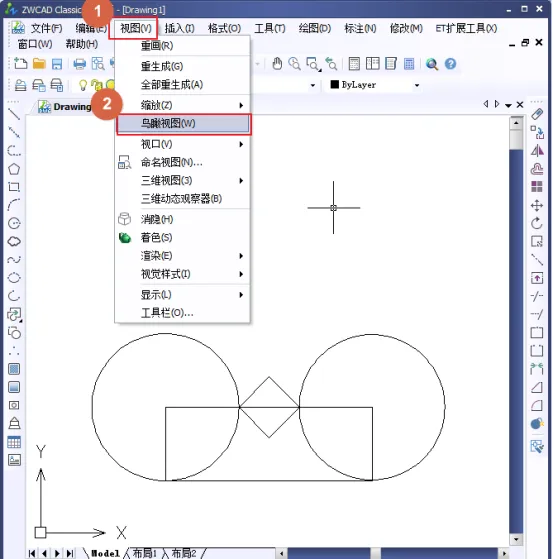Viewport: 554px width, 559px height.
Task: Select the Rectangle draw tool
Action: click(x=14, y=187)
